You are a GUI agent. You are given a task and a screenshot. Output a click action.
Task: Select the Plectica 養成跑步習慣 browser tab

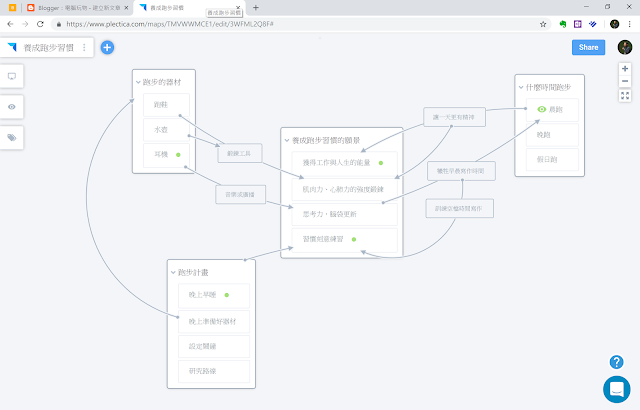188,8
